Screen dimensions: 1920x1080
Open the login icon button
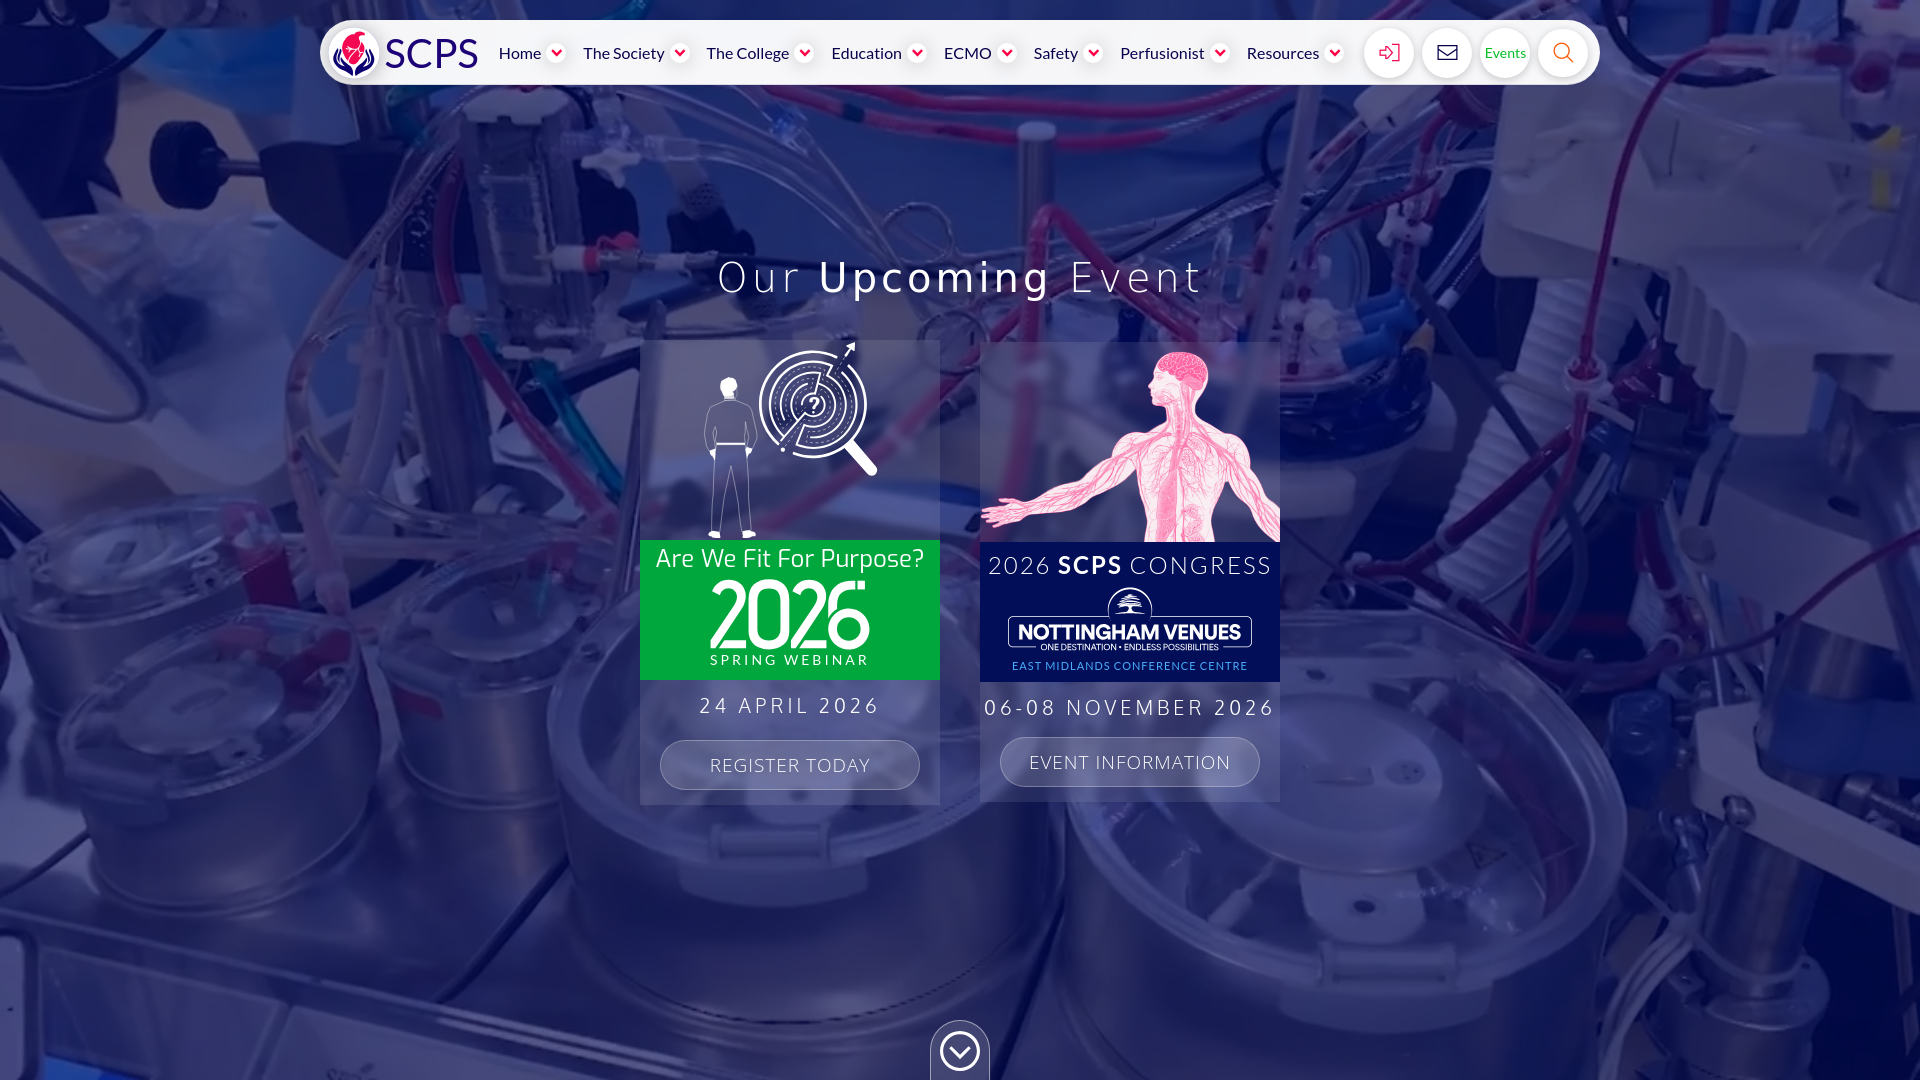(1389, 53)
